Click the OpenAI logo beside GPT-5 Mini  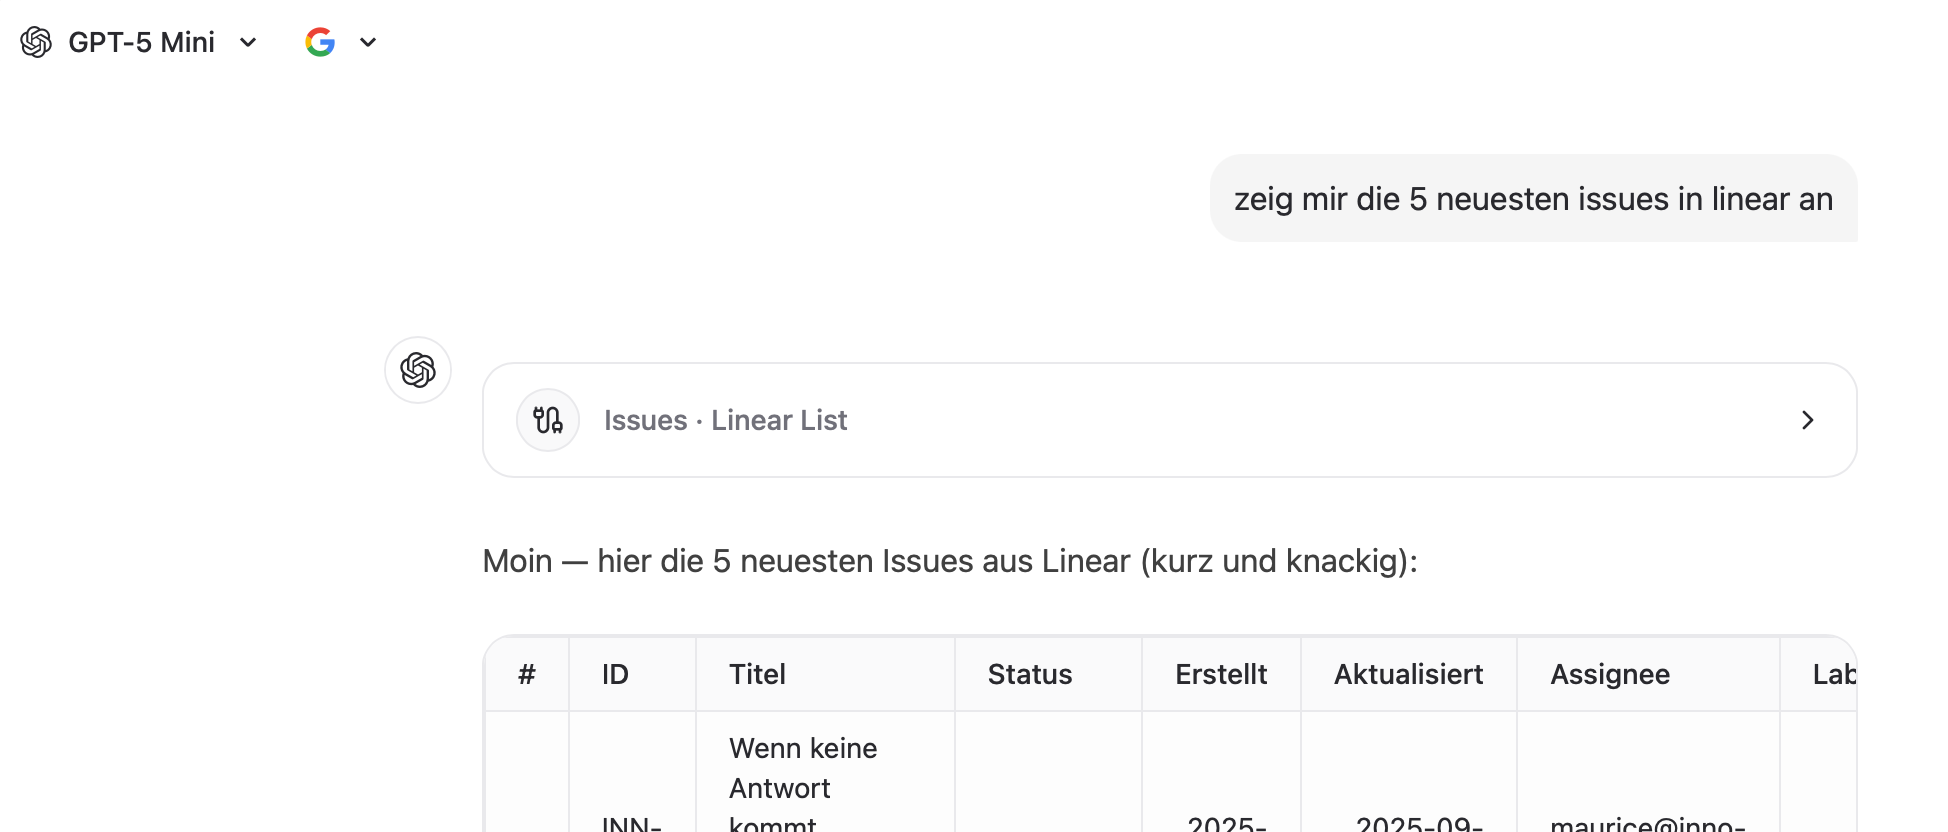36,42
